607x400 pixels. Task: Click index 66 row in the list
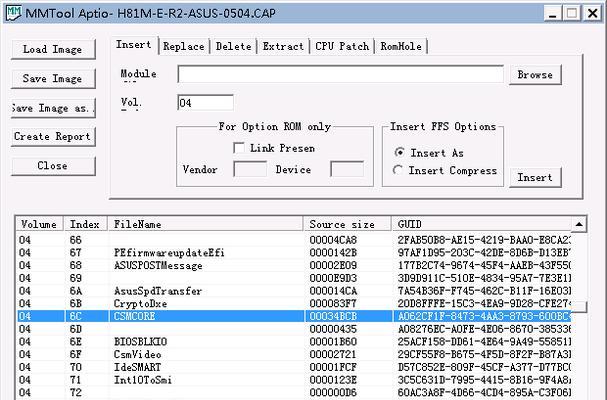click(294, 240)
